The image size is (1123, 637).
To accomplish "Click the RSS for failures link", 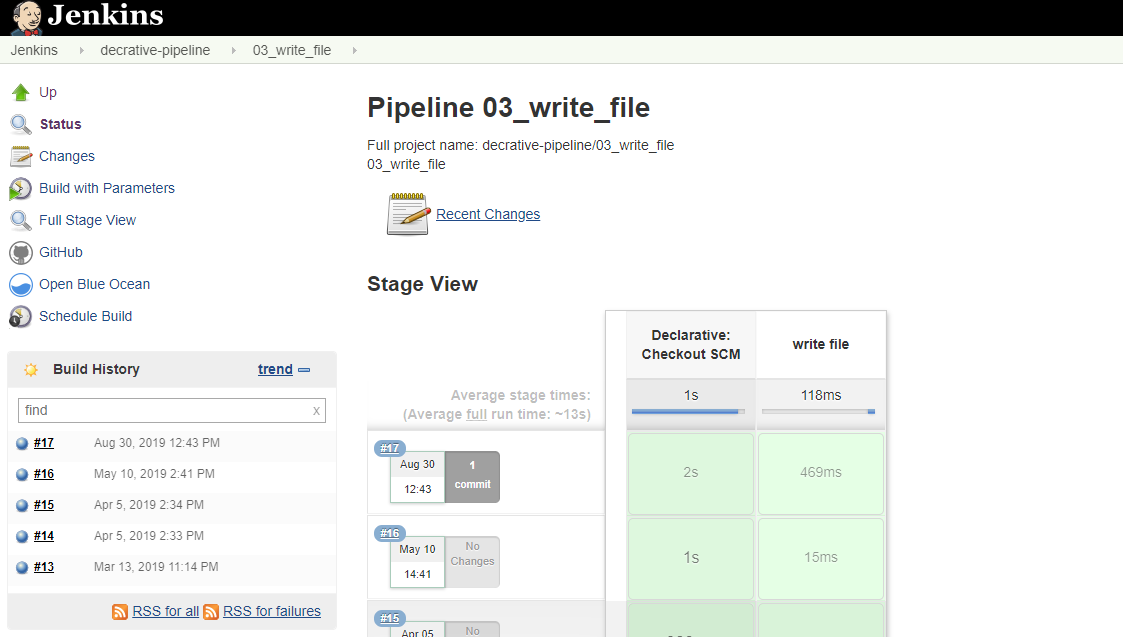I will (271, 611).
